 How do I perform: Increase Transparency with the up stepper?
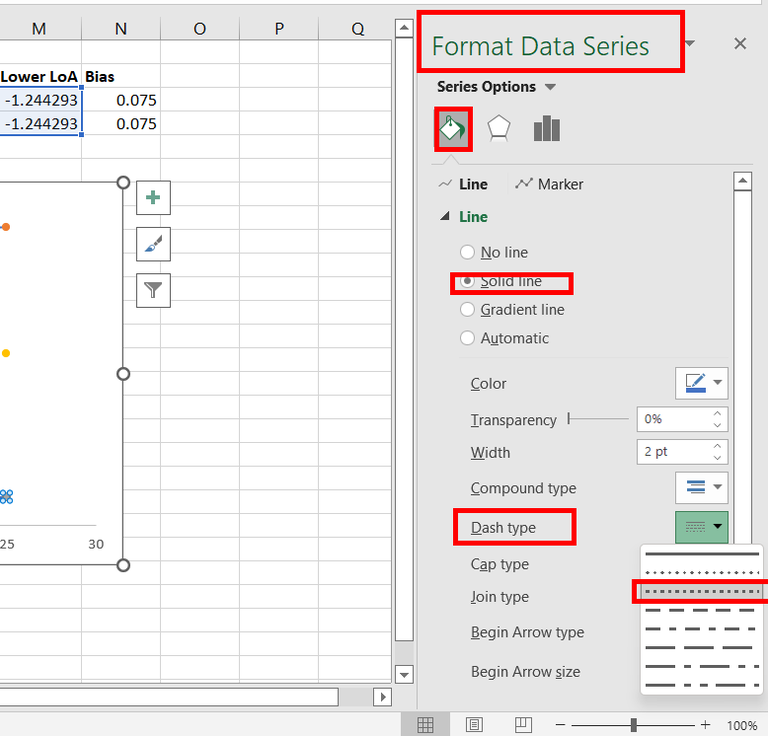717,413
